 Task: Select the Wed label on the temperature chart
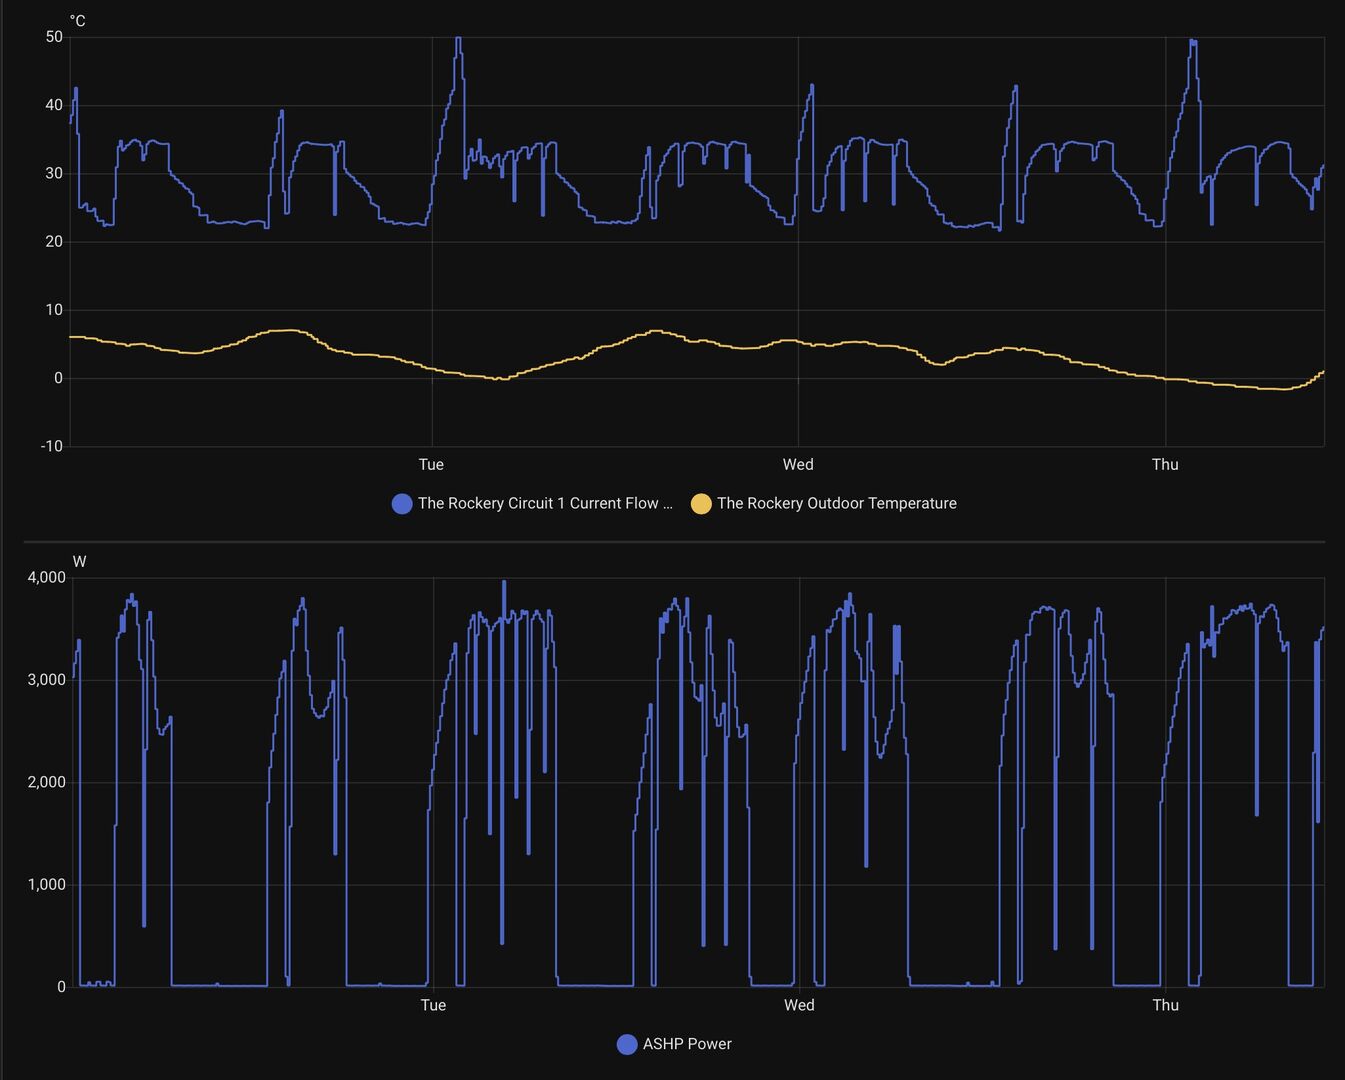tap(798, 464)
